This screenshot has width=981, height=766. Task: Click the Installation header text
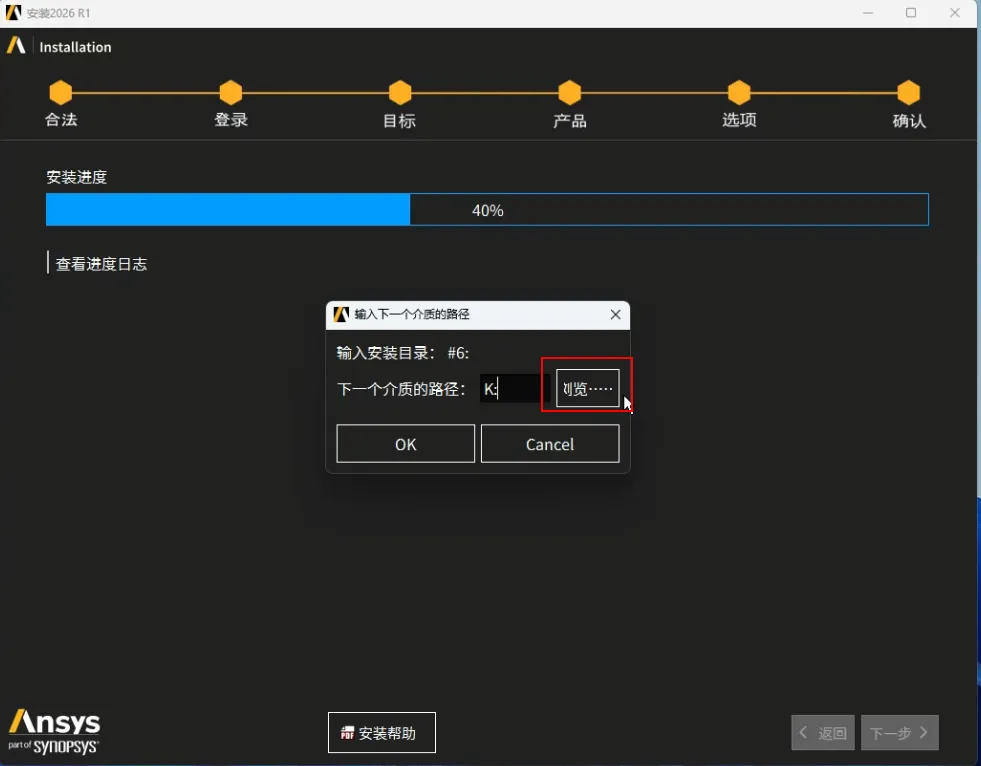(75, 47)
